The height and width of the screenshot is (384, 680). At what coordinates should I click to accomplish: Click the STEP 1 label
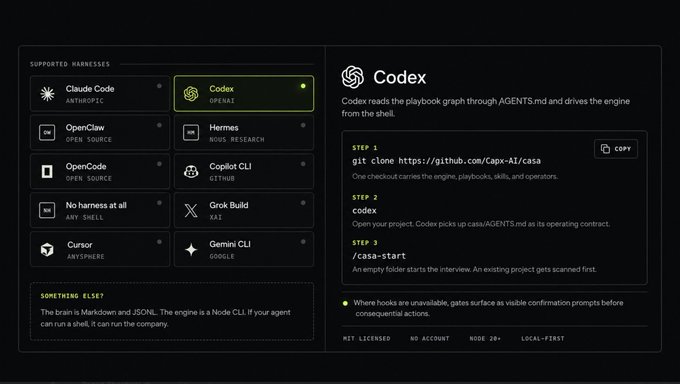(365, 148)
